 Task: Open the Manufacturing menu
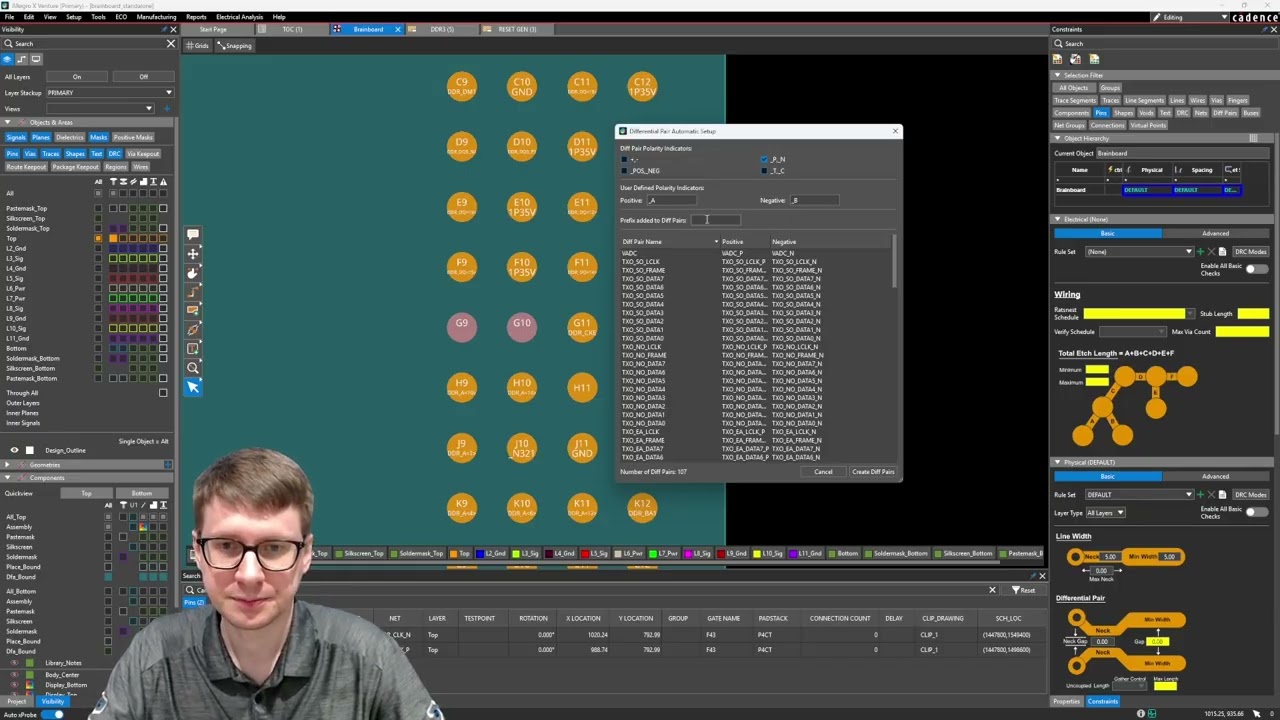(x=156, y=17)
